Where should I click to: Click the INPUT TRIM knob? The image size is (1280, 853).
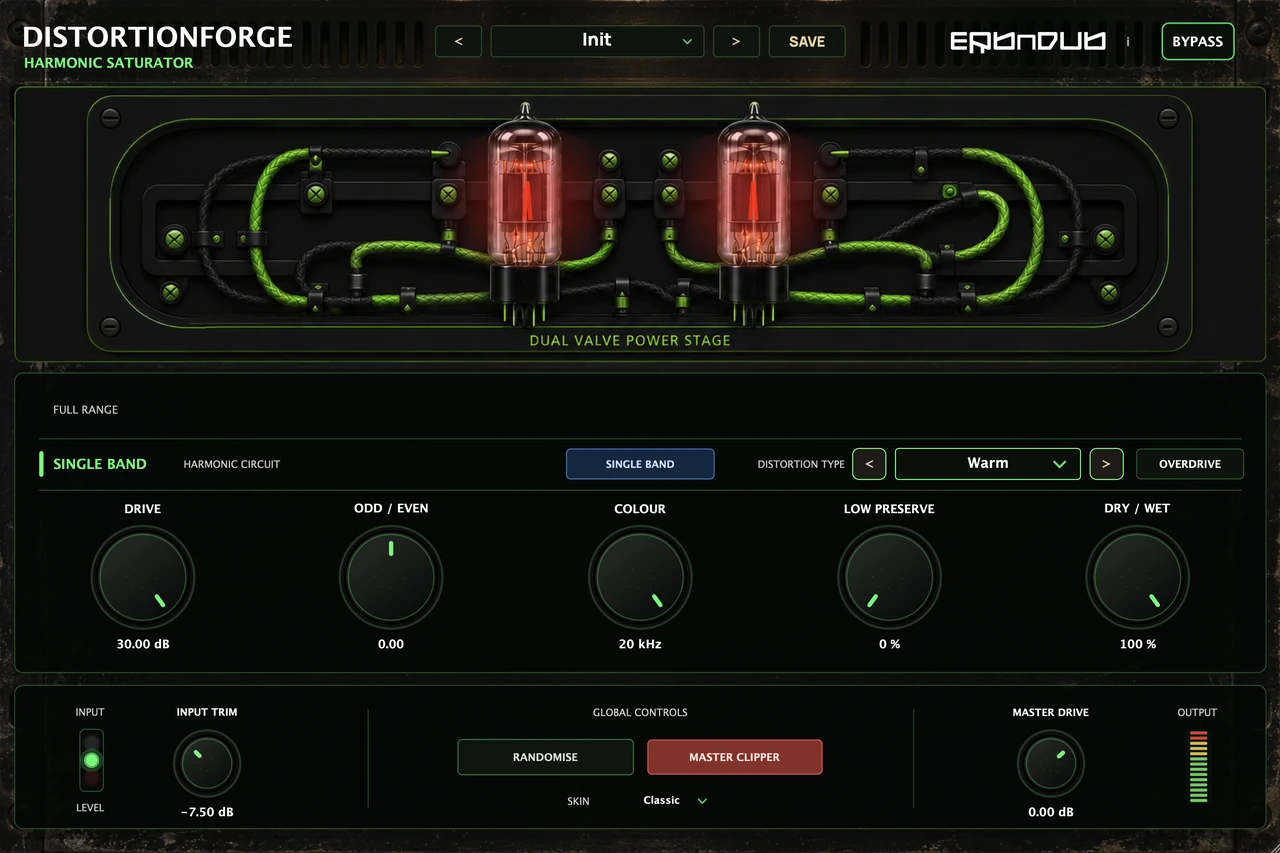pyautogui.click(x=207, y=765)
